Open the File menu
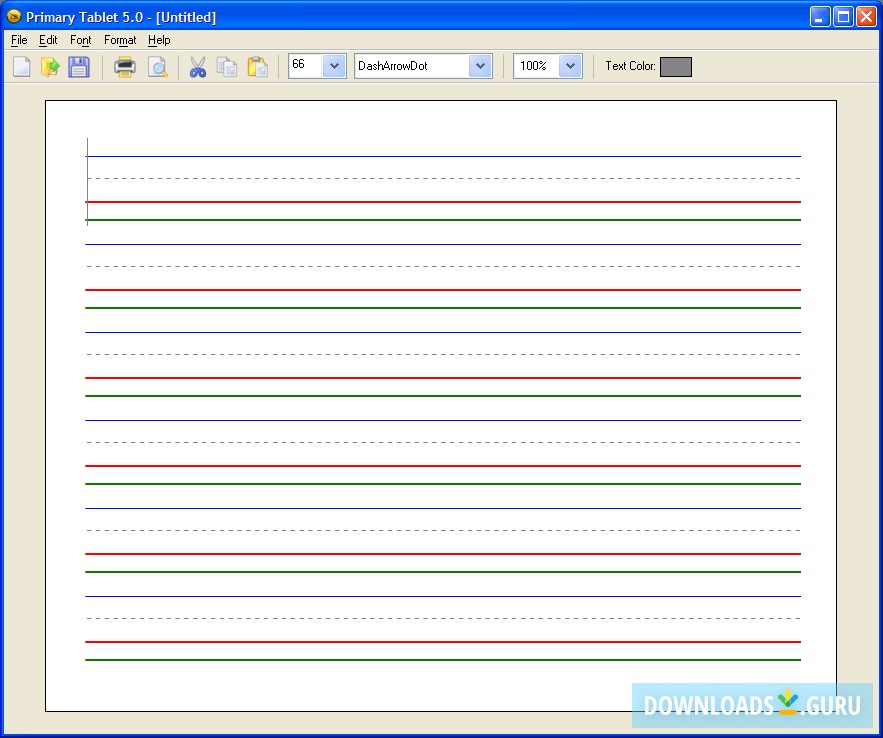The image size is (883, 738). [x=19, y=40]
